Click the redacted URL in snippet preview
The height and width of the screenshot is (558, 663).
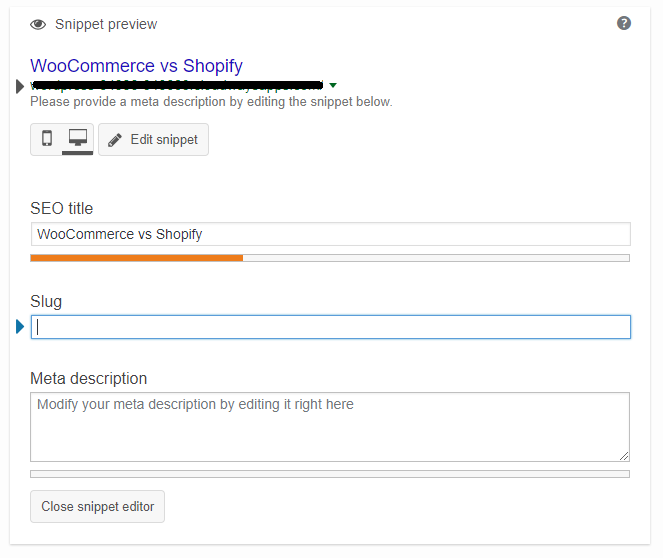(x=177, y=85)
